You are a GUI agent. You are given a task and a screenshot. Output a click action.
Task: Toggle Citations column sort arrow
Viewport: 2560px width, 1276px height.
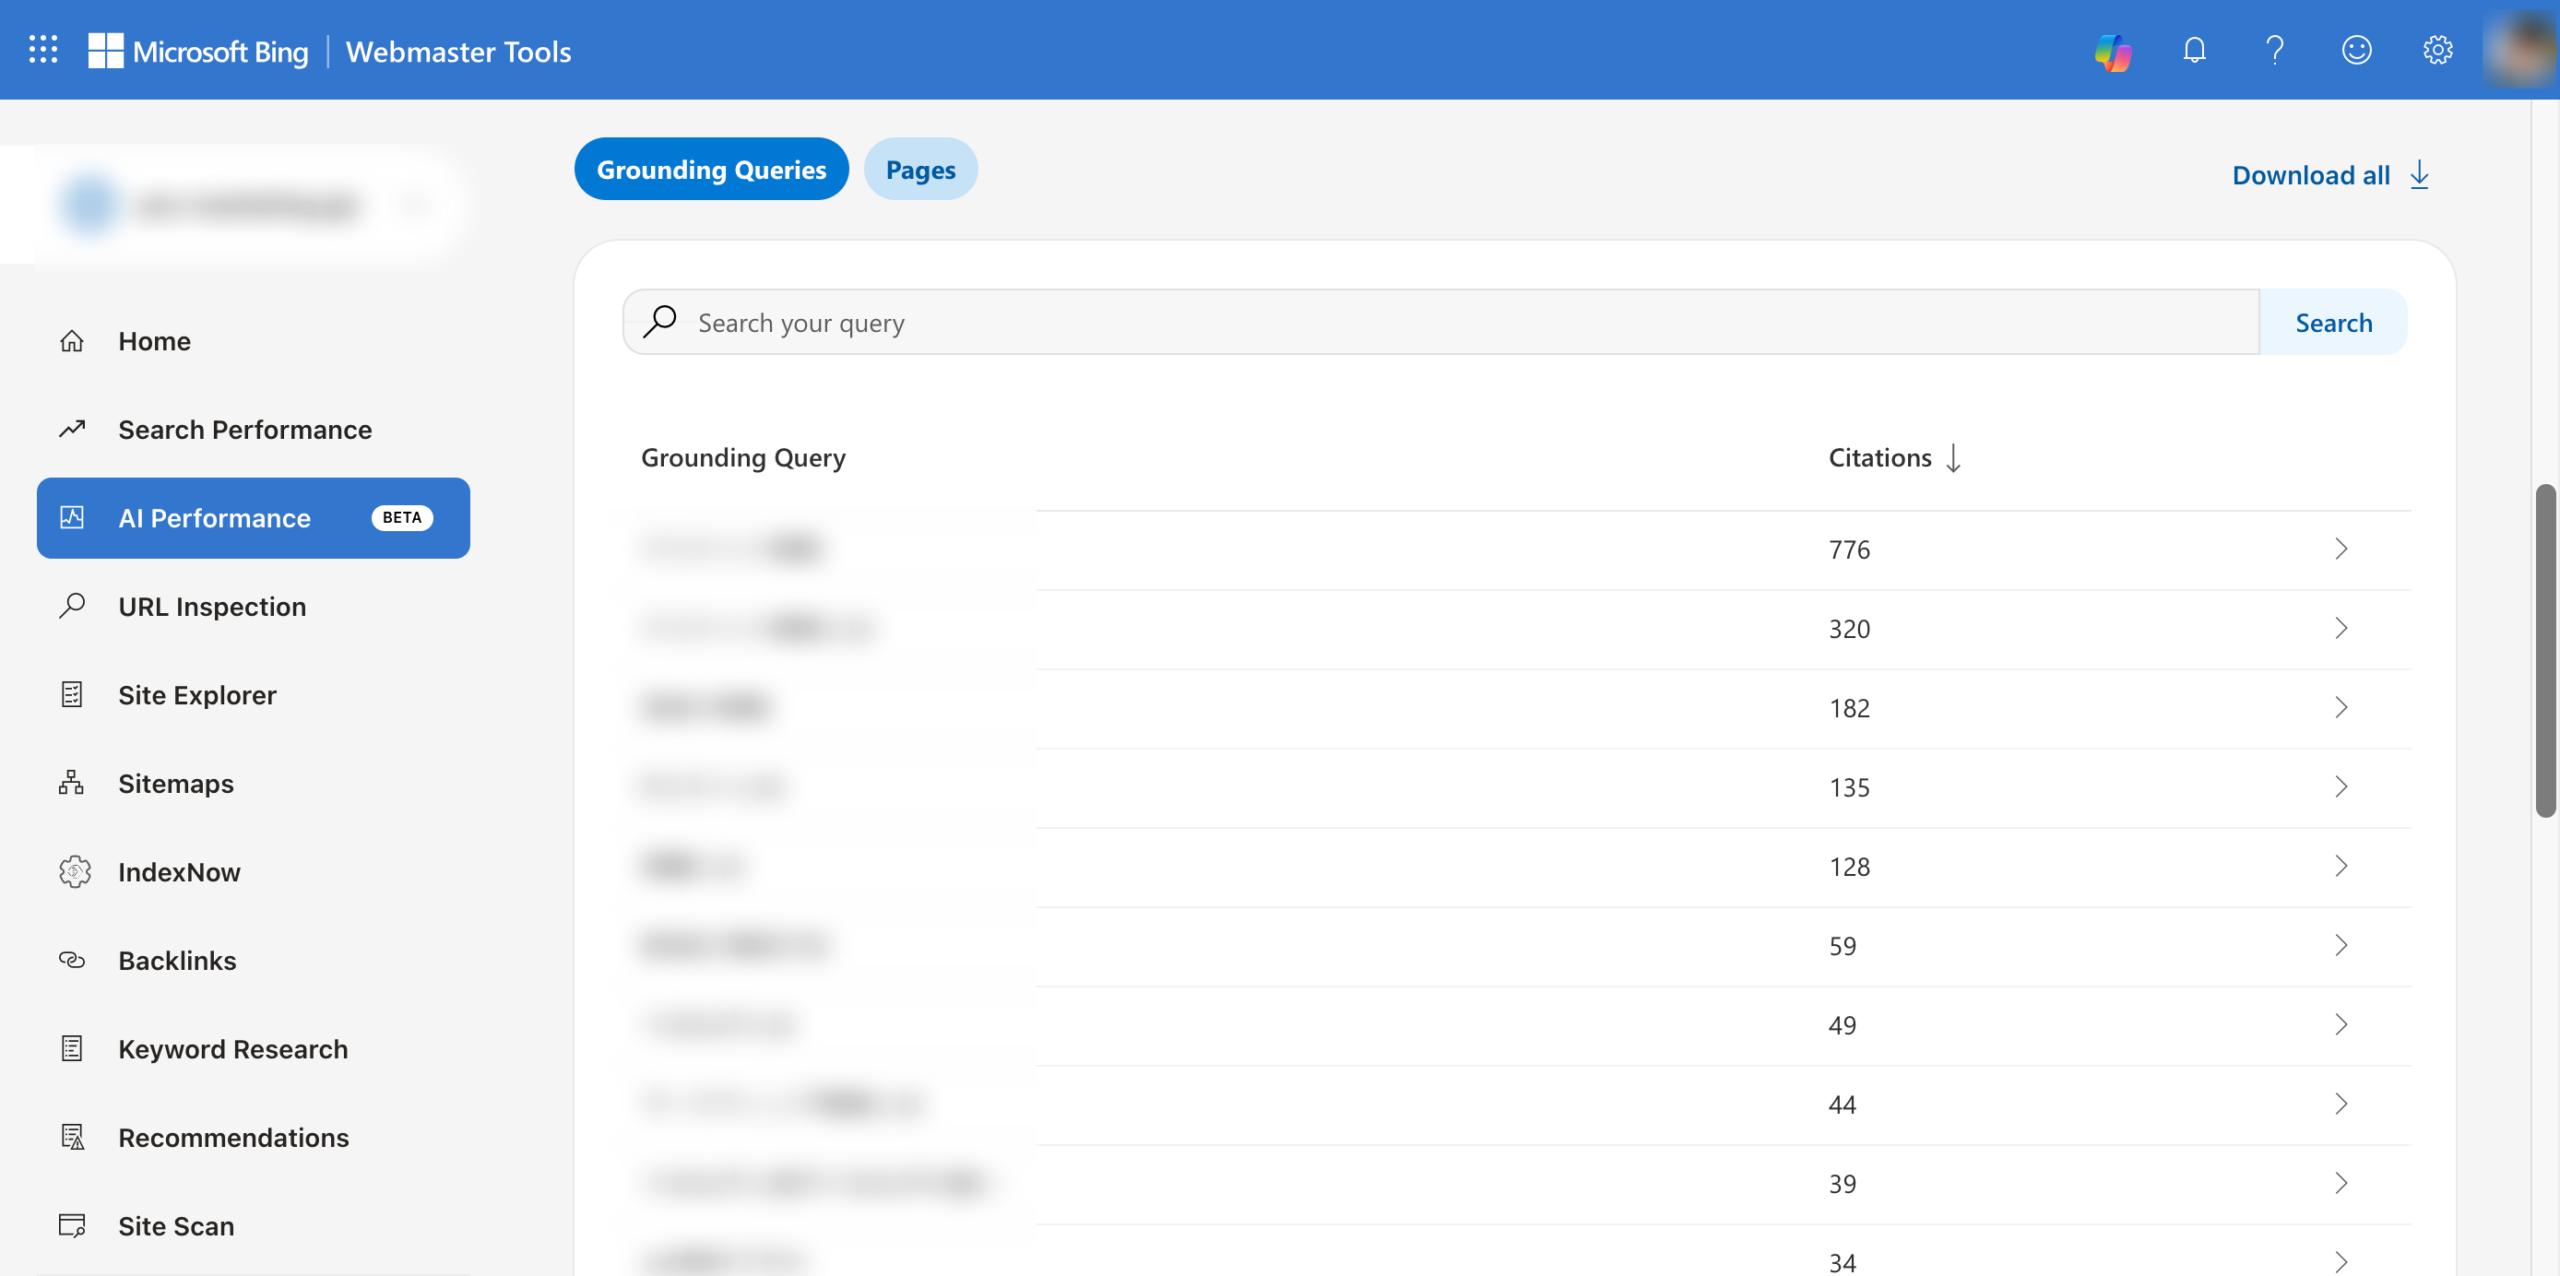1953,458
